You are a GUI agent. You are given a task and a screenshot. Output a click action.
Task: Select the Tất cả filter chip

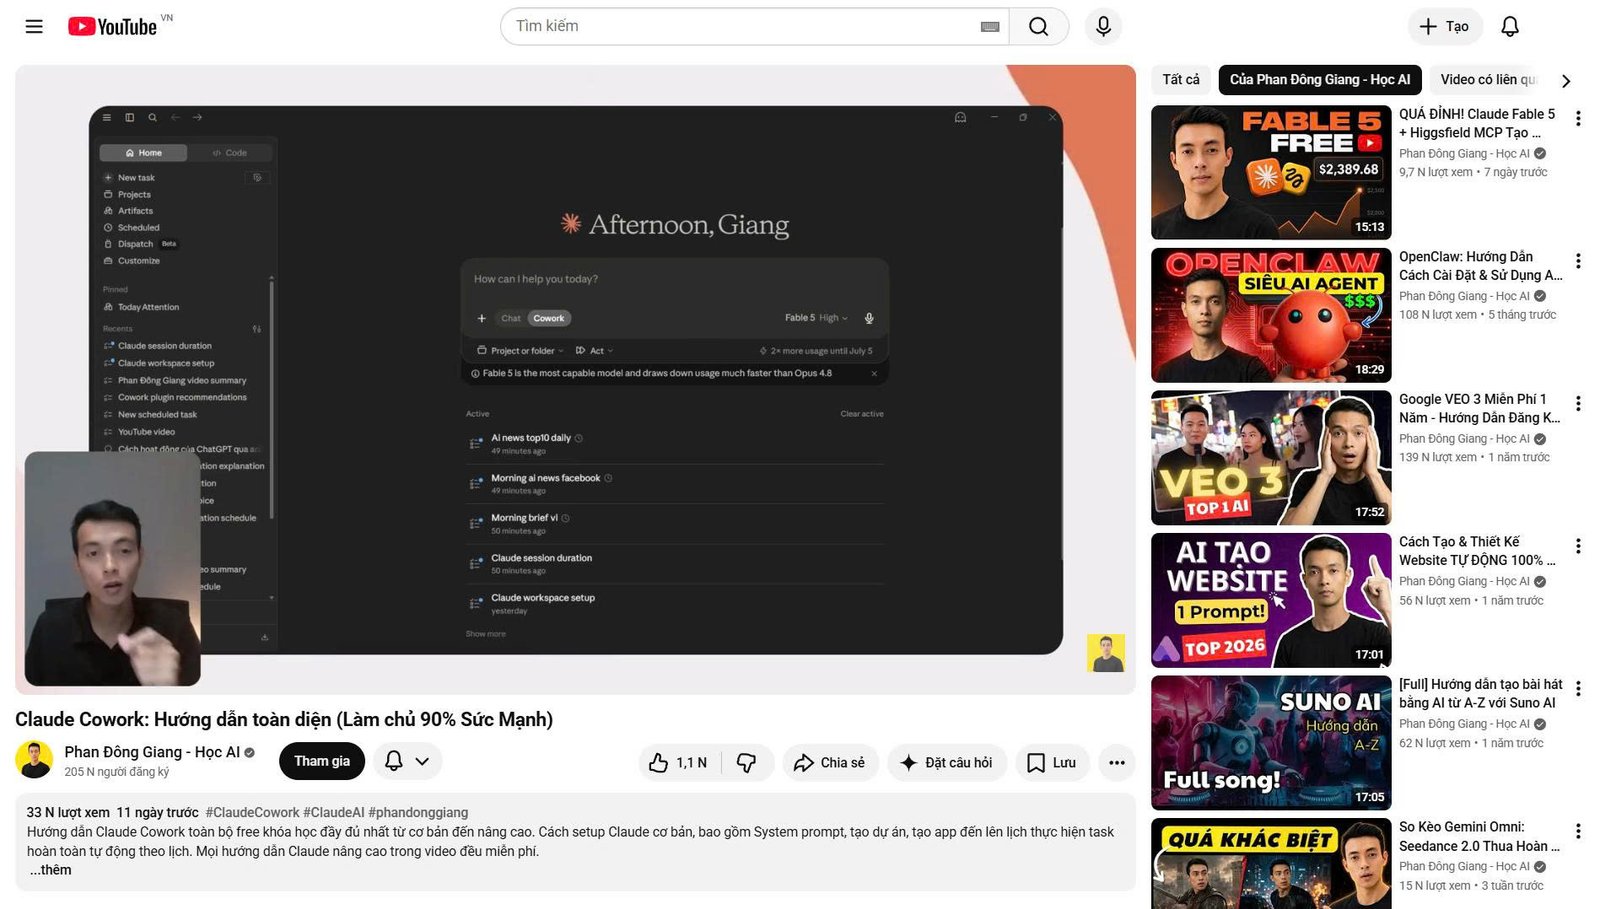(x=1181, y=80)
